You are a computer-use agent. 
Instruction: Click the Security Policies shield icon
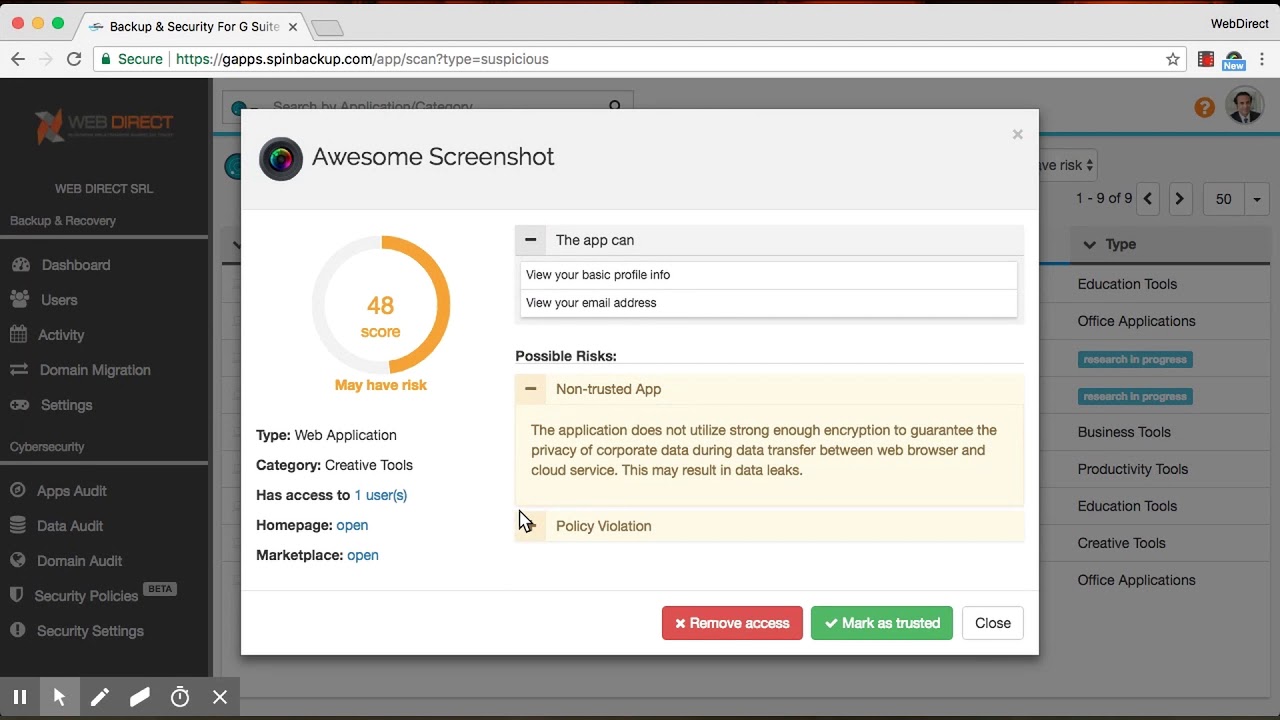pos(16,595)
